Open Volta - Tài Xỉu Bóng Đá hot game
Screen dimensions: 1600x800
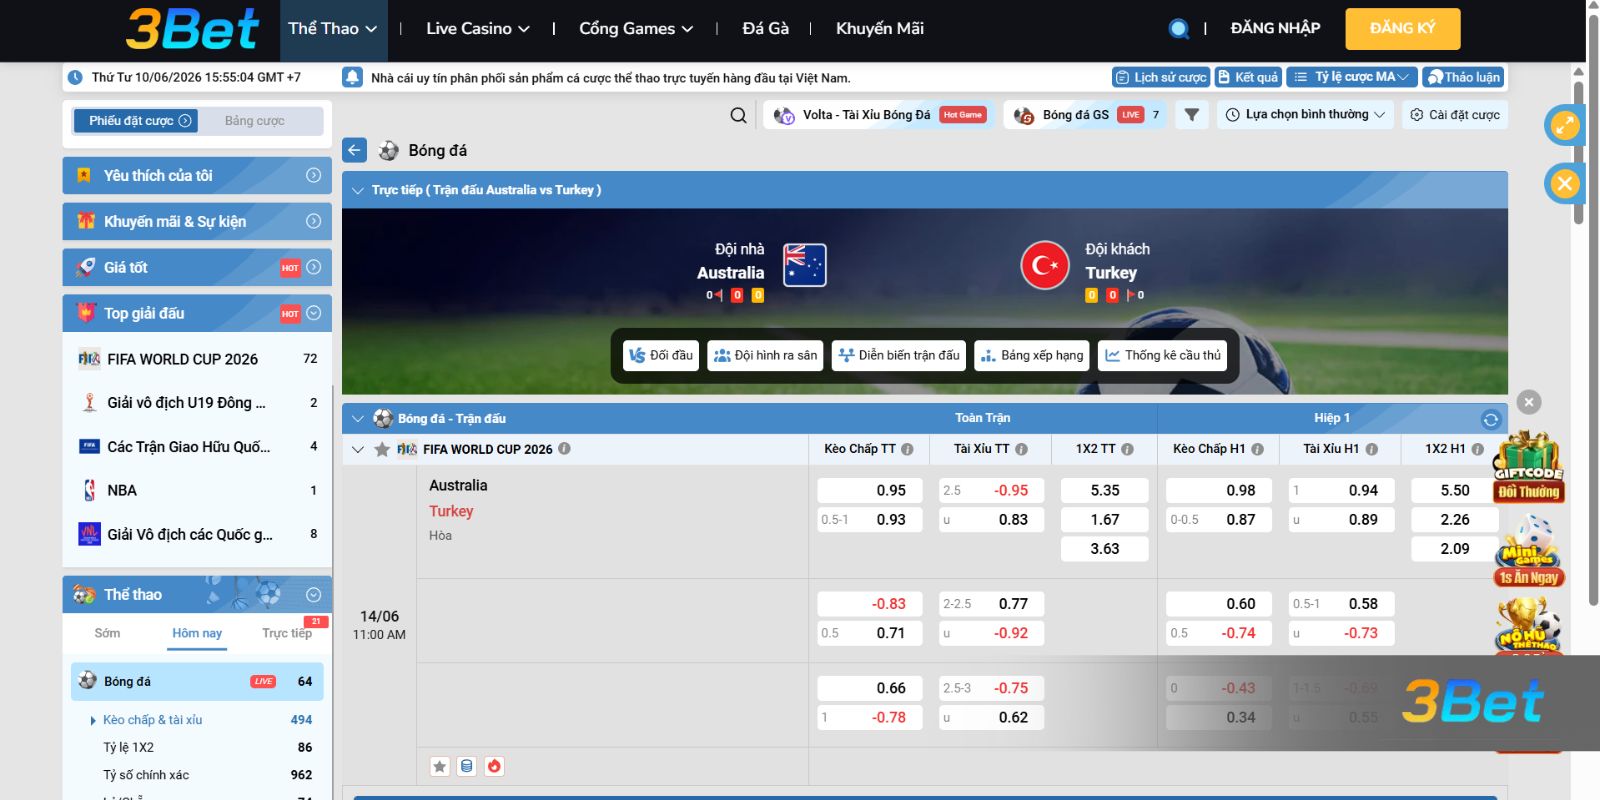(880, 115)
